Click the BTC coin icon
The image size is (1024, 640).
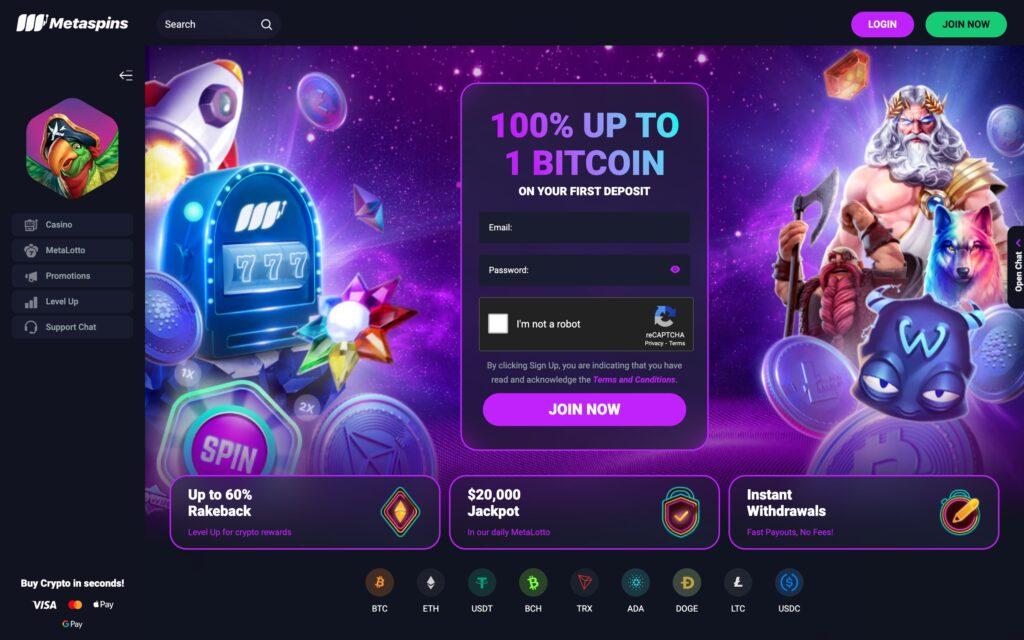click(379, 582)
